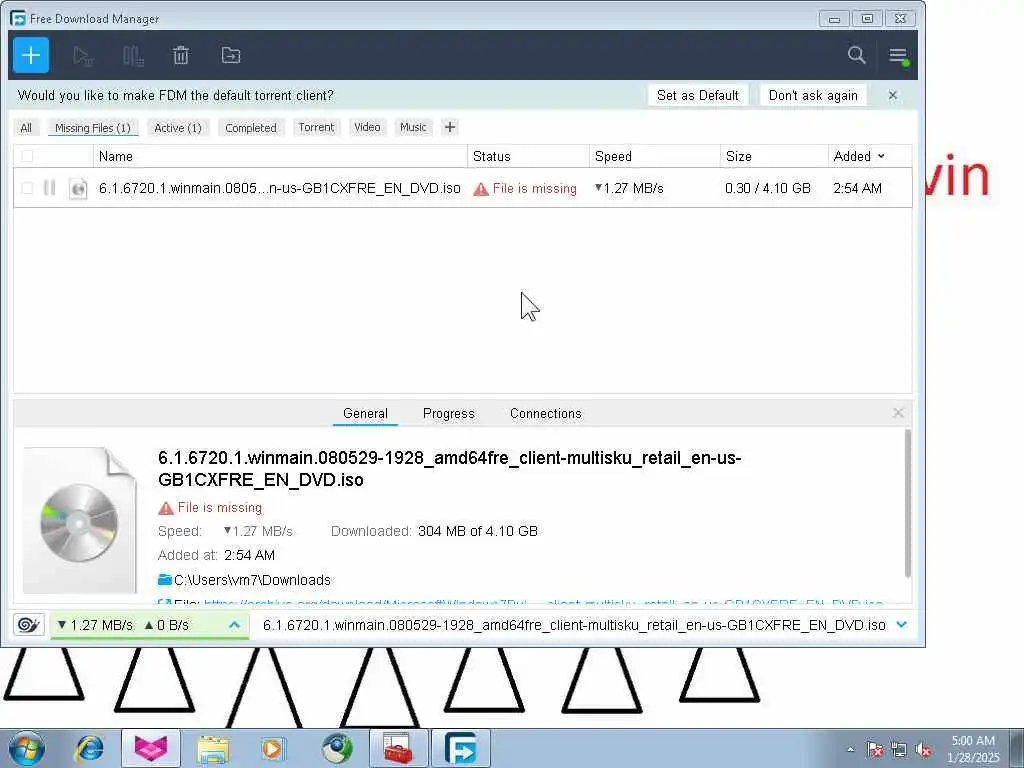Switch to Free Download Manager taskbar icon
This screenshot has width=1024, height=768.
click(460, 748)
